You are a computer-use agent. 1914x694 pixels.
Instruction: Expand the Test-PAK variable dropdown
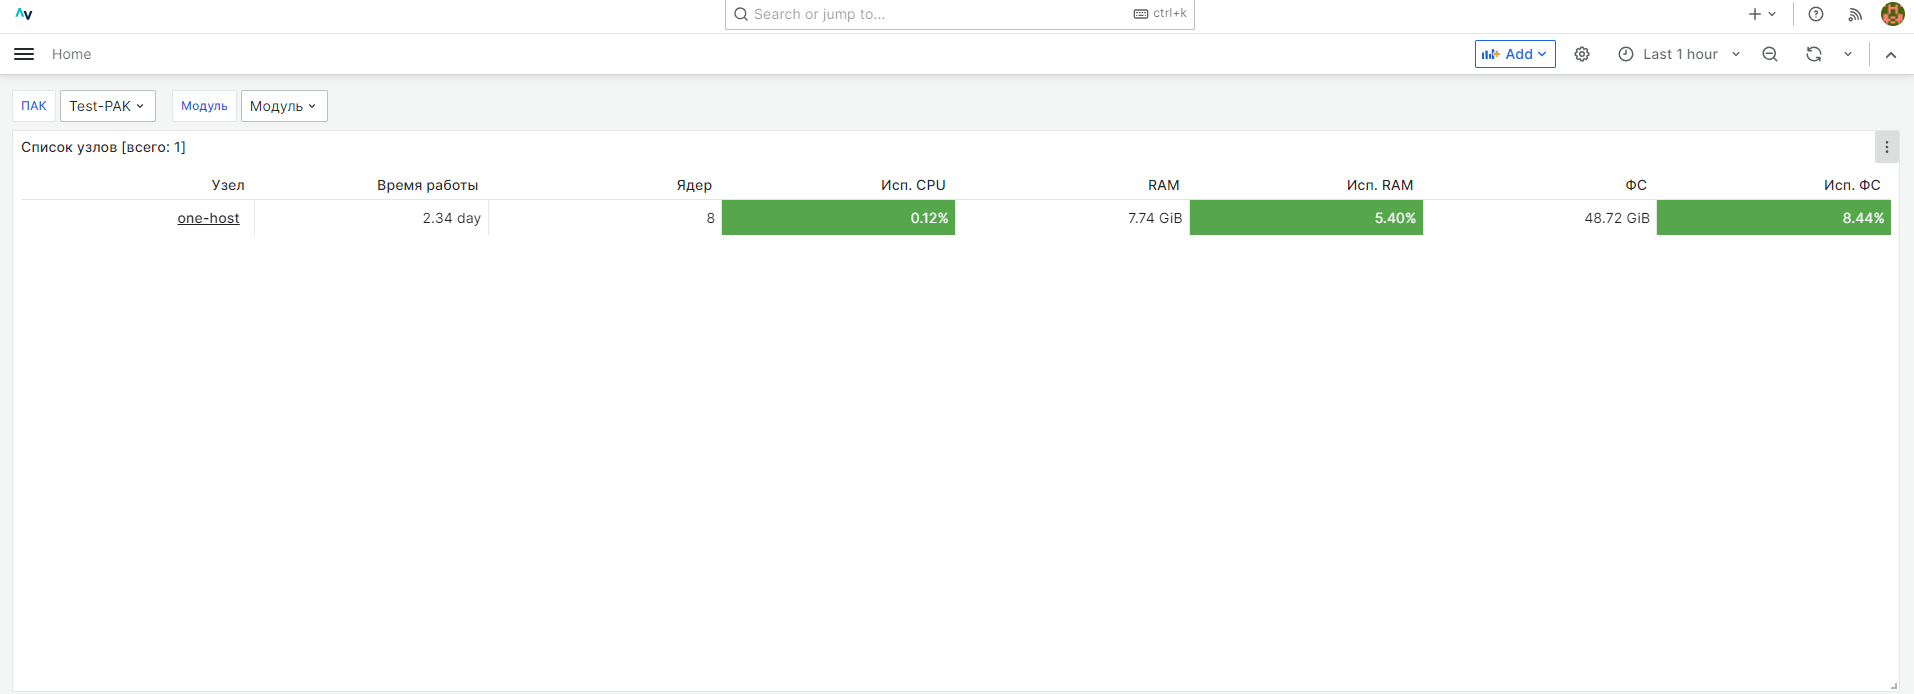[x=107, y=106]
